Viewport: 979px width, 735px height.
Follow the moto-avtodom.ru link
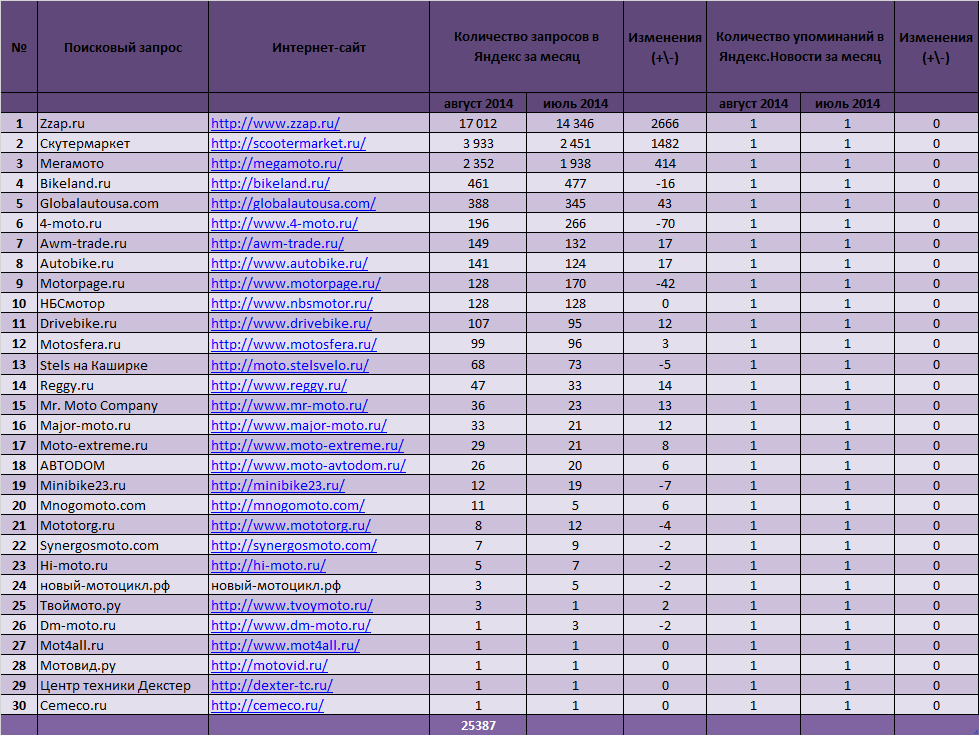pos(308,465)
